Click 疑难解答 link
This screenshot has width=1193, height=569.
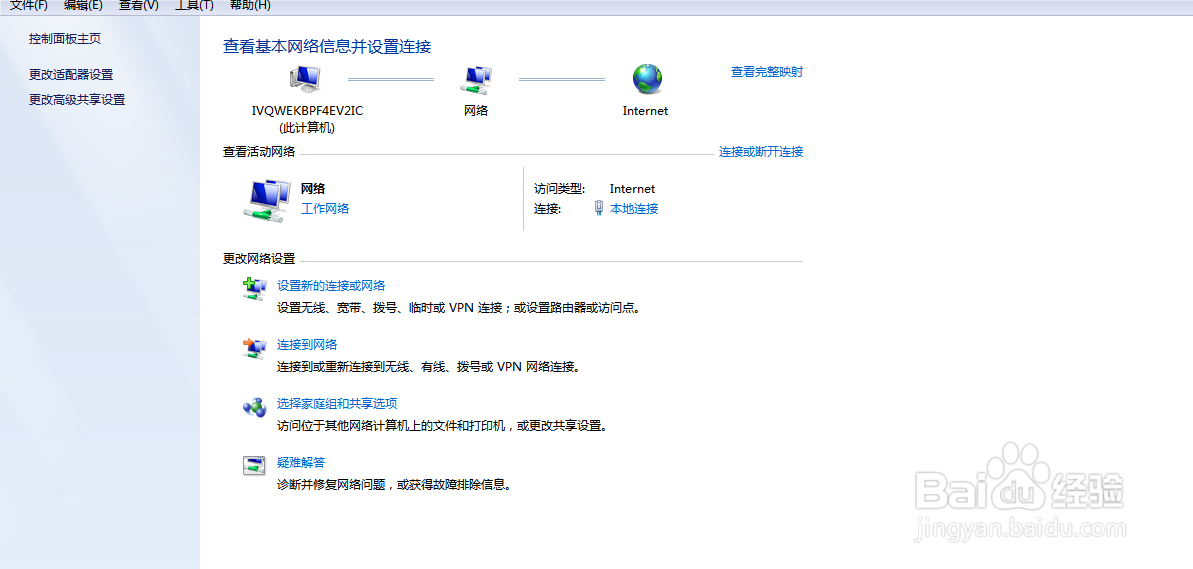tap(301, 463)
